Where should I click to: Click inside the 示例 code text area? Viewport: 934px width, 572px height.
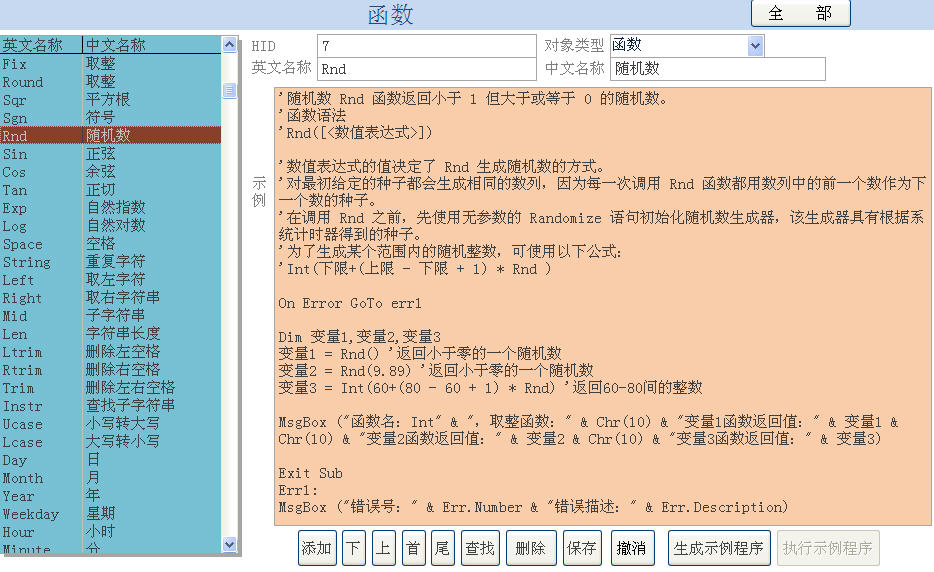(x=603, y=306)
